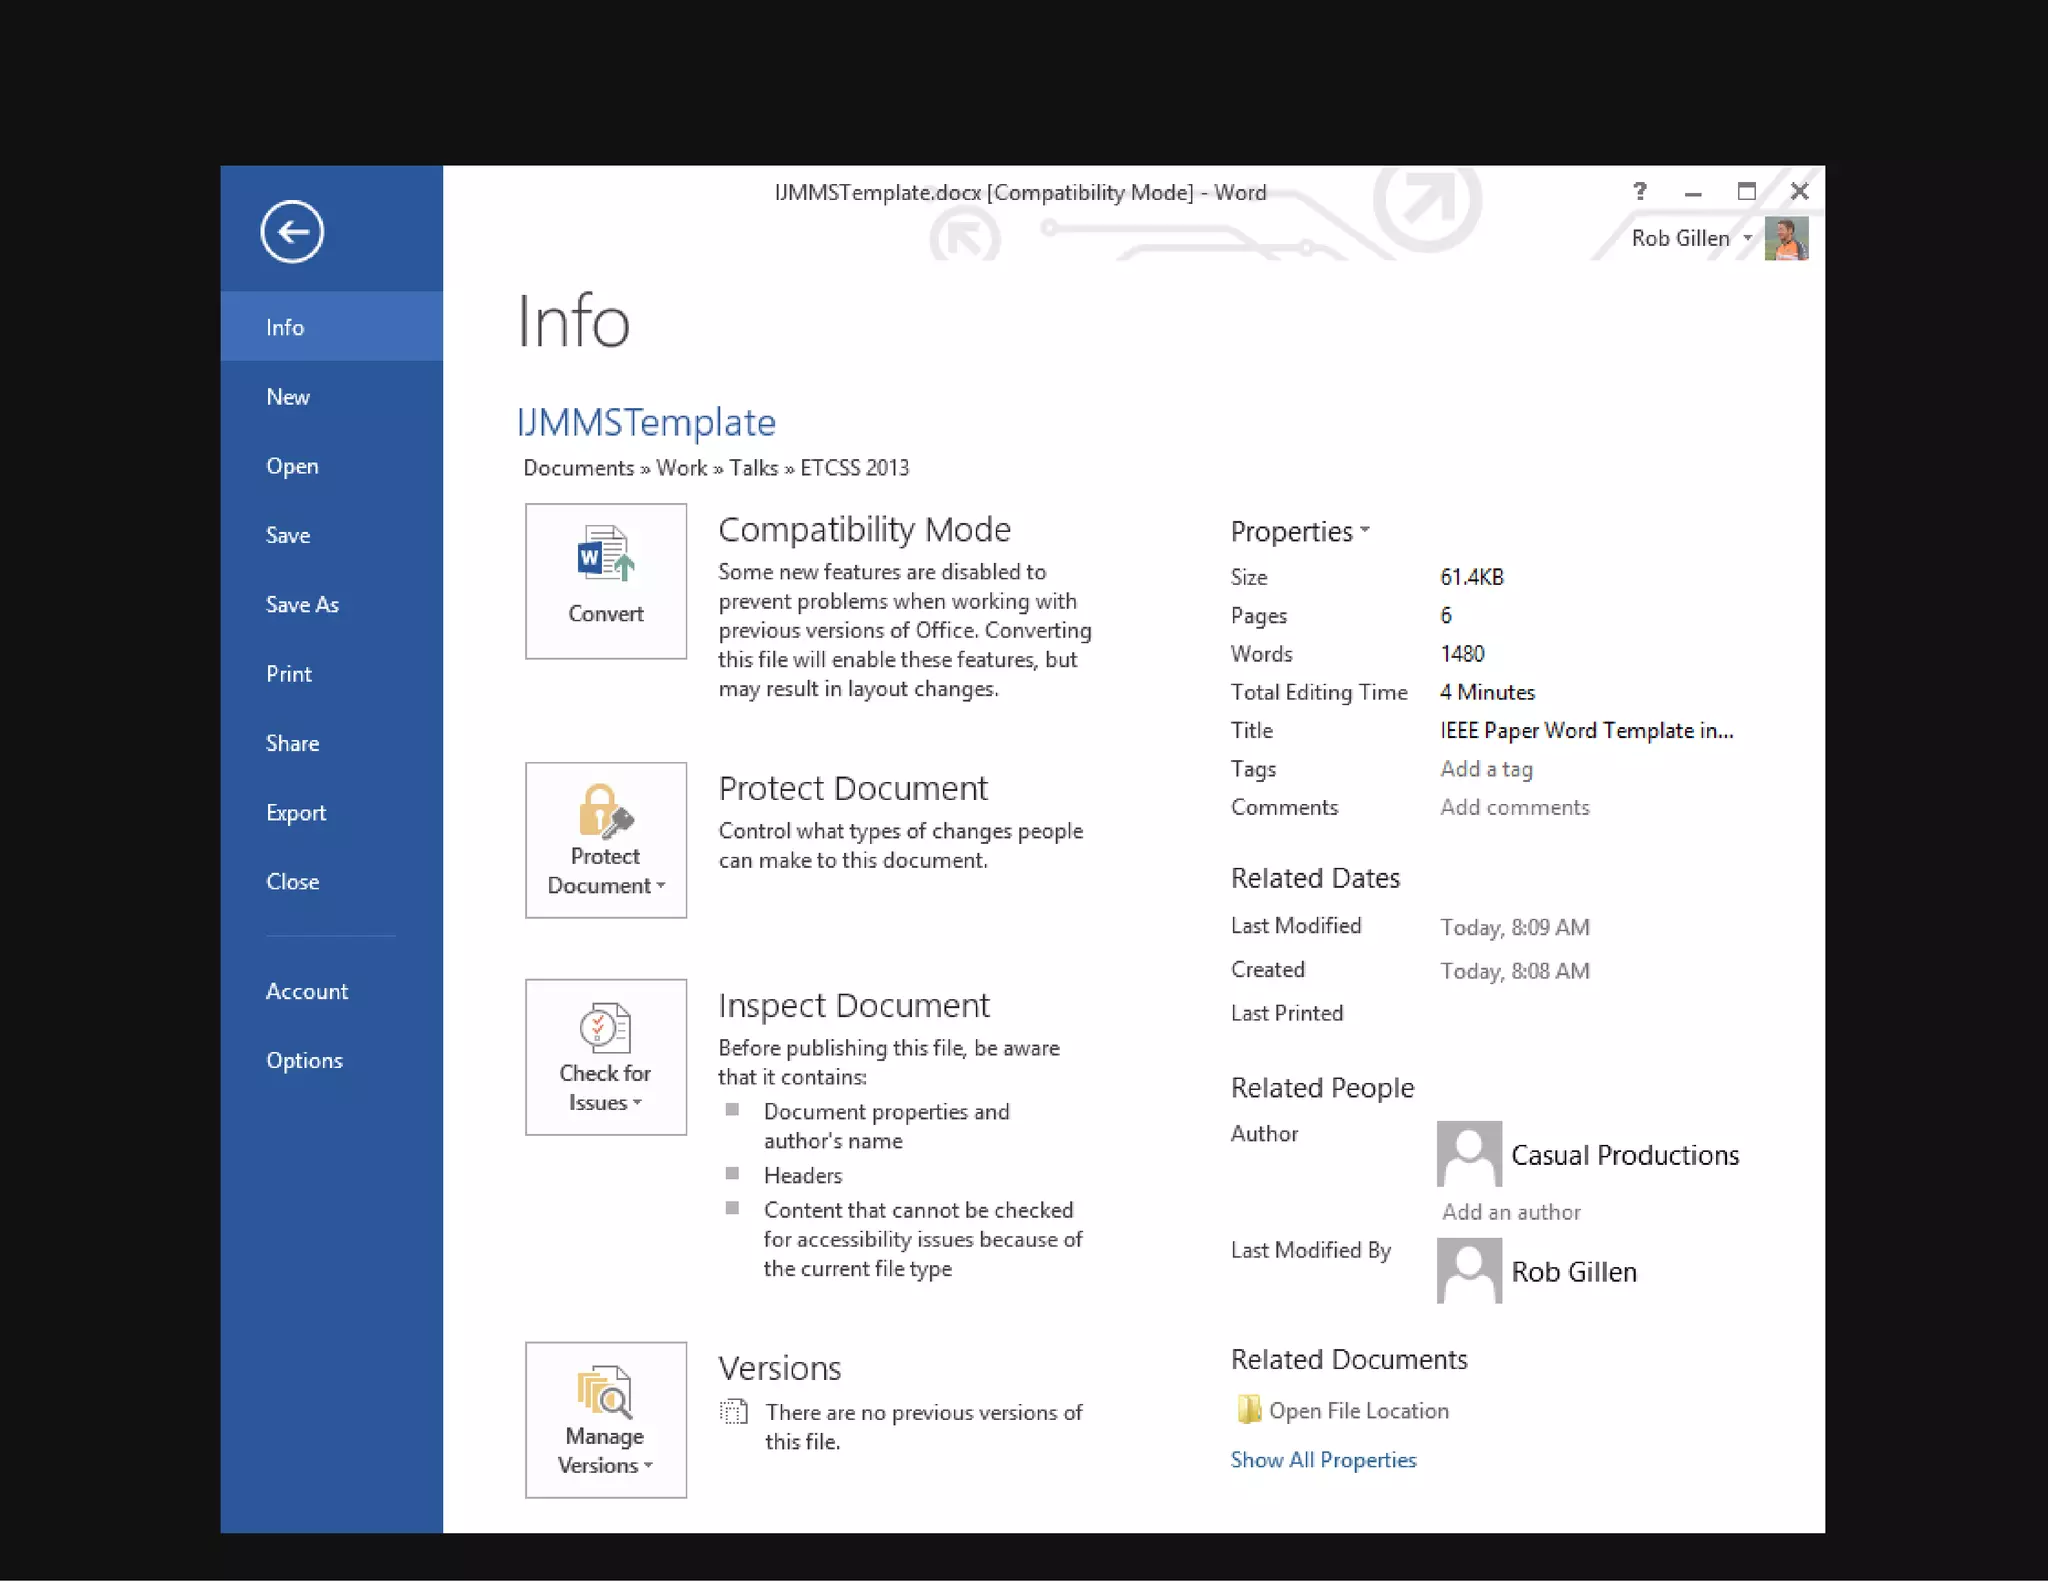The image size is (2048, 1582).
Task: Go to the Print section
Action: coord(289,674)
